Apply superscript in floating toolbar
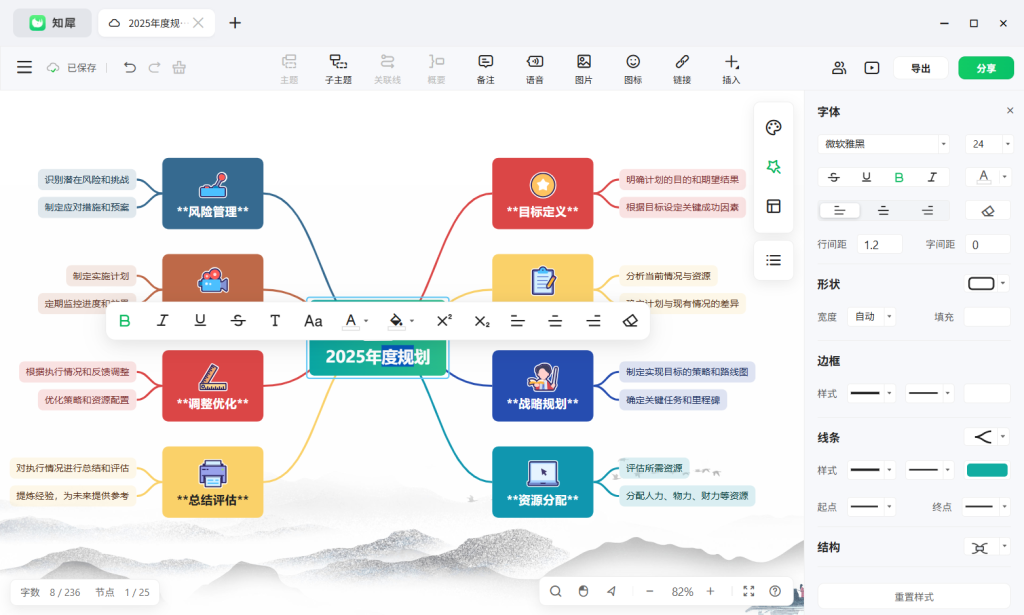 444,321
